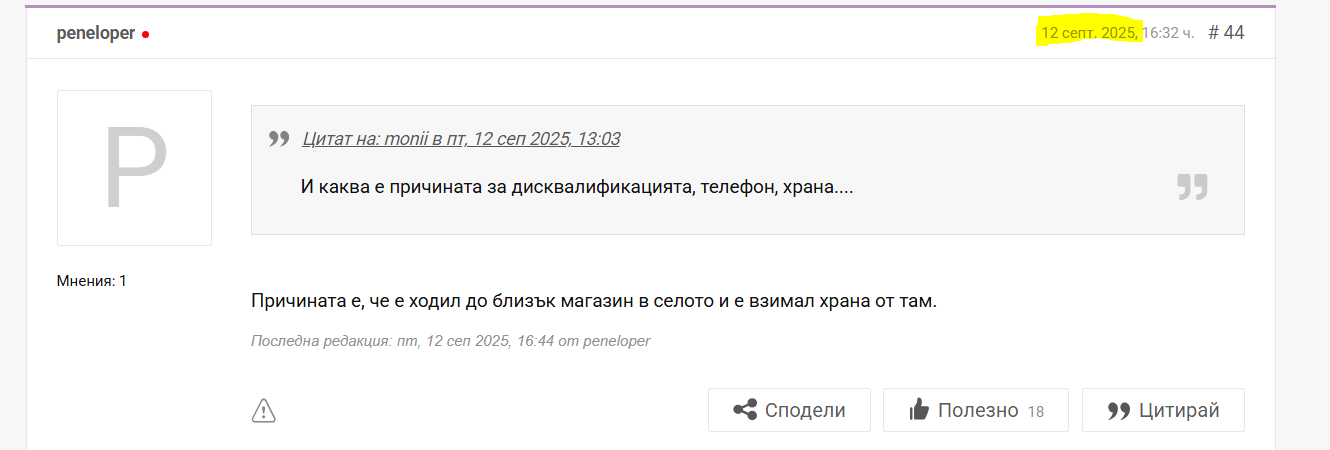
Task: Click the red status dot beside peneloper
Action: click(145, 34)
